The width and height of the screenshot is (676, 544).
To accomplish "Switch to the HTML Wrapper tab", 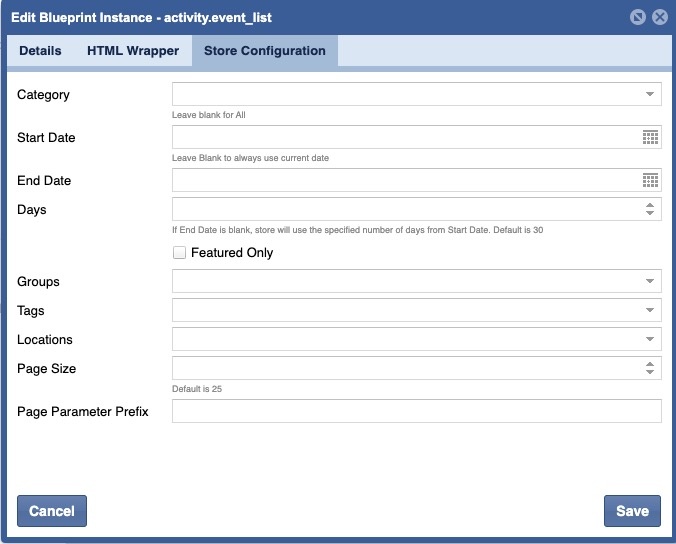I will coord(133,51).
